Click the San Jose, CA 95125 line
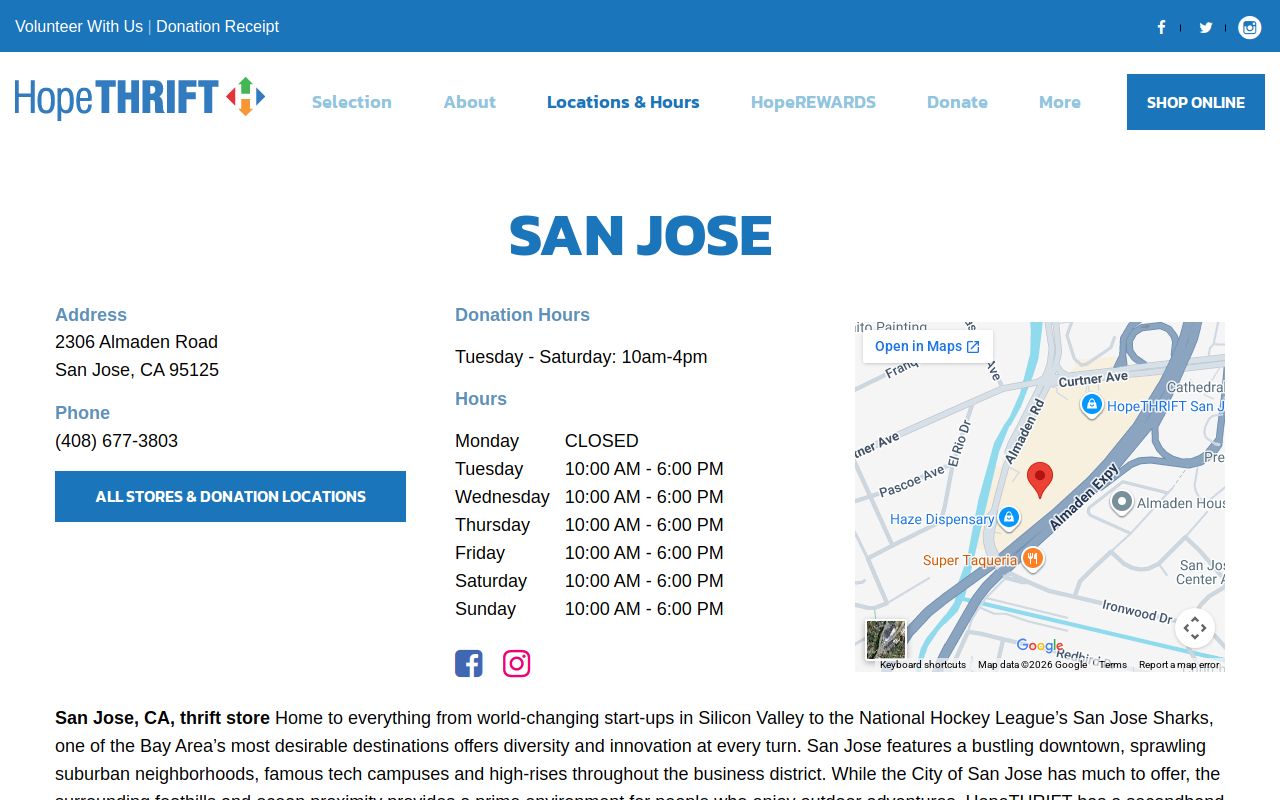 click(137, 370)
